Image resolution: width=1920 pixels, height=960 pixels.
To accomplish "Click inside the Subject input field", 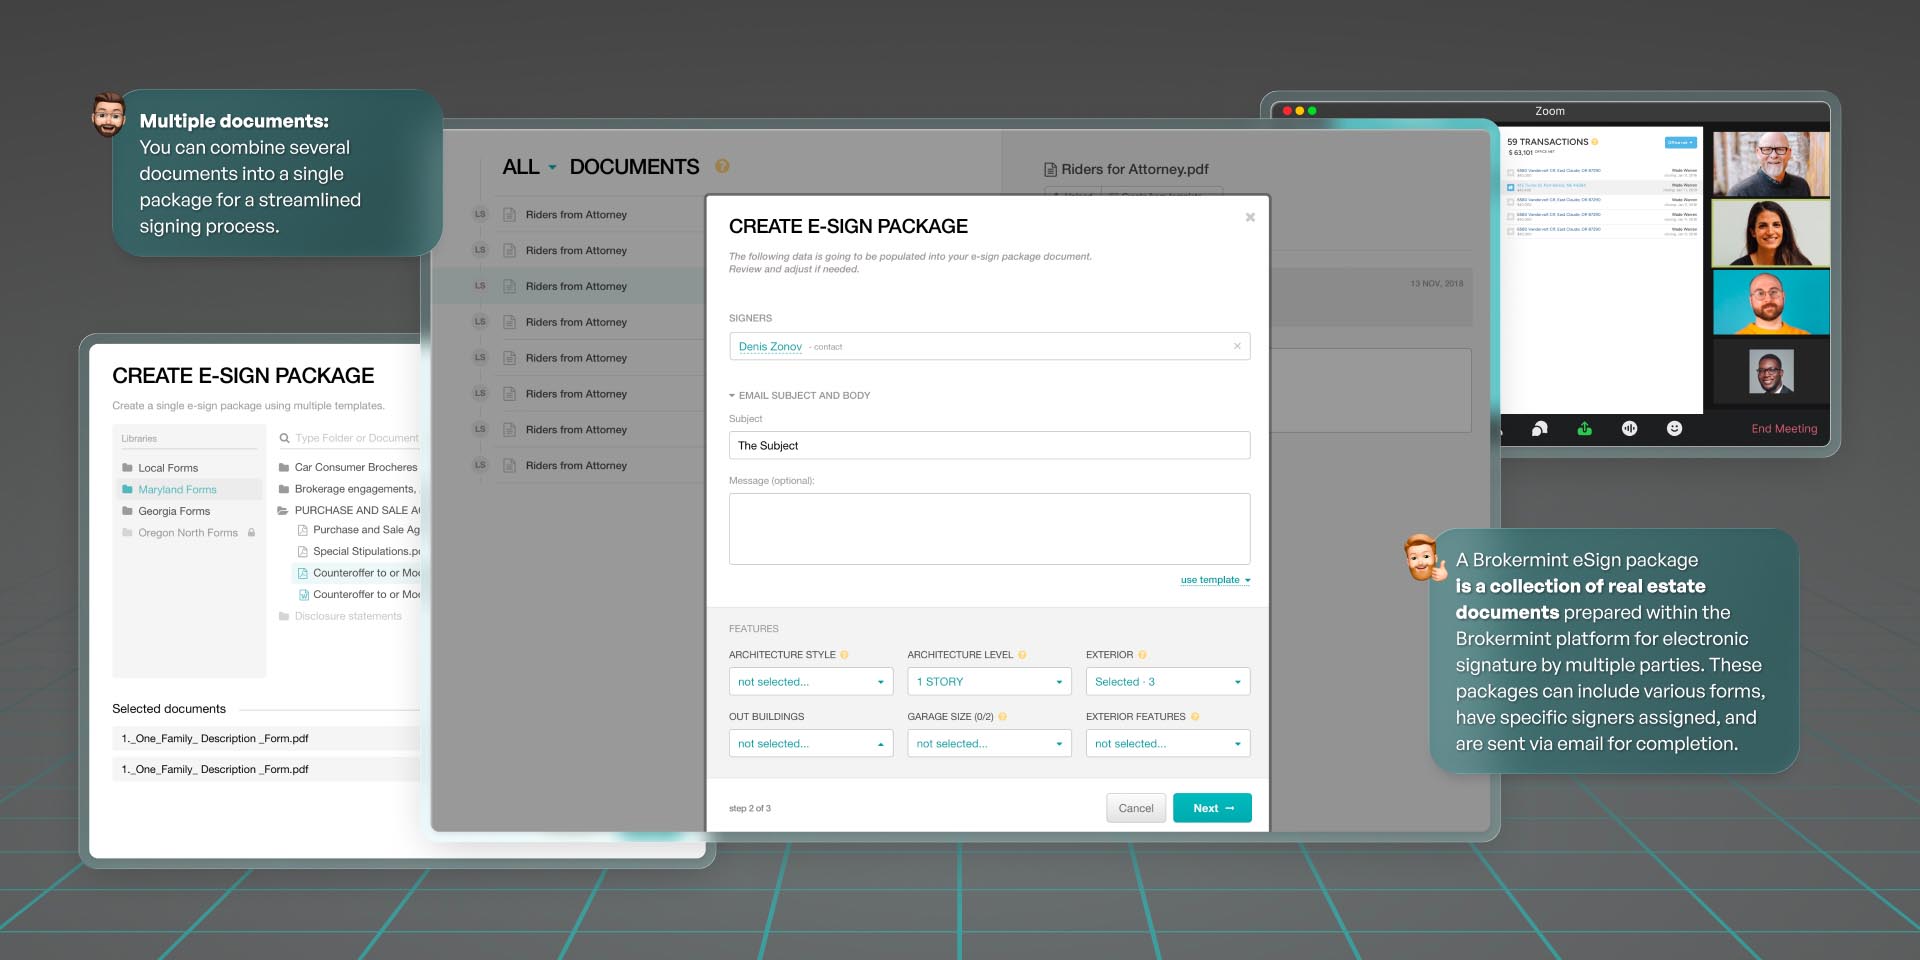I will tap(989, 445).
